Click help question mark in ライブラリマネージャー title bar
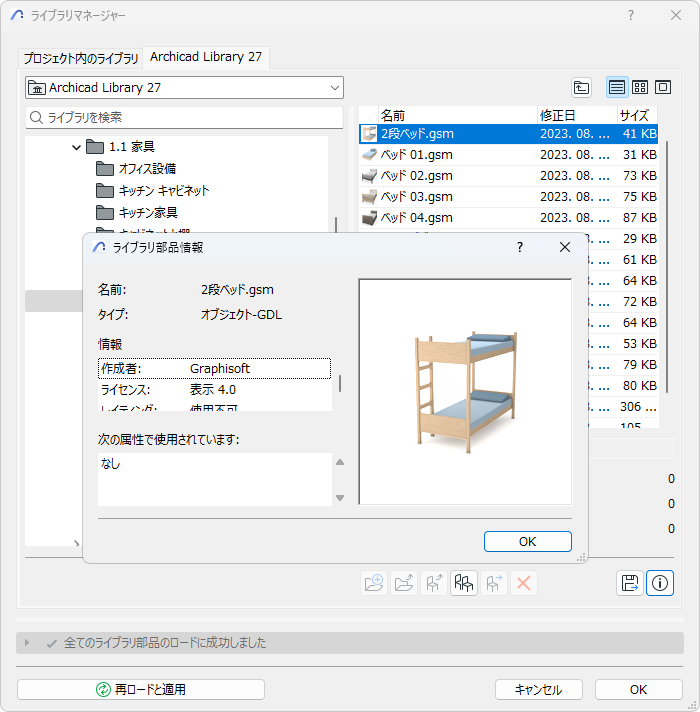Viewport: 700px width, 712px height. 631,15
